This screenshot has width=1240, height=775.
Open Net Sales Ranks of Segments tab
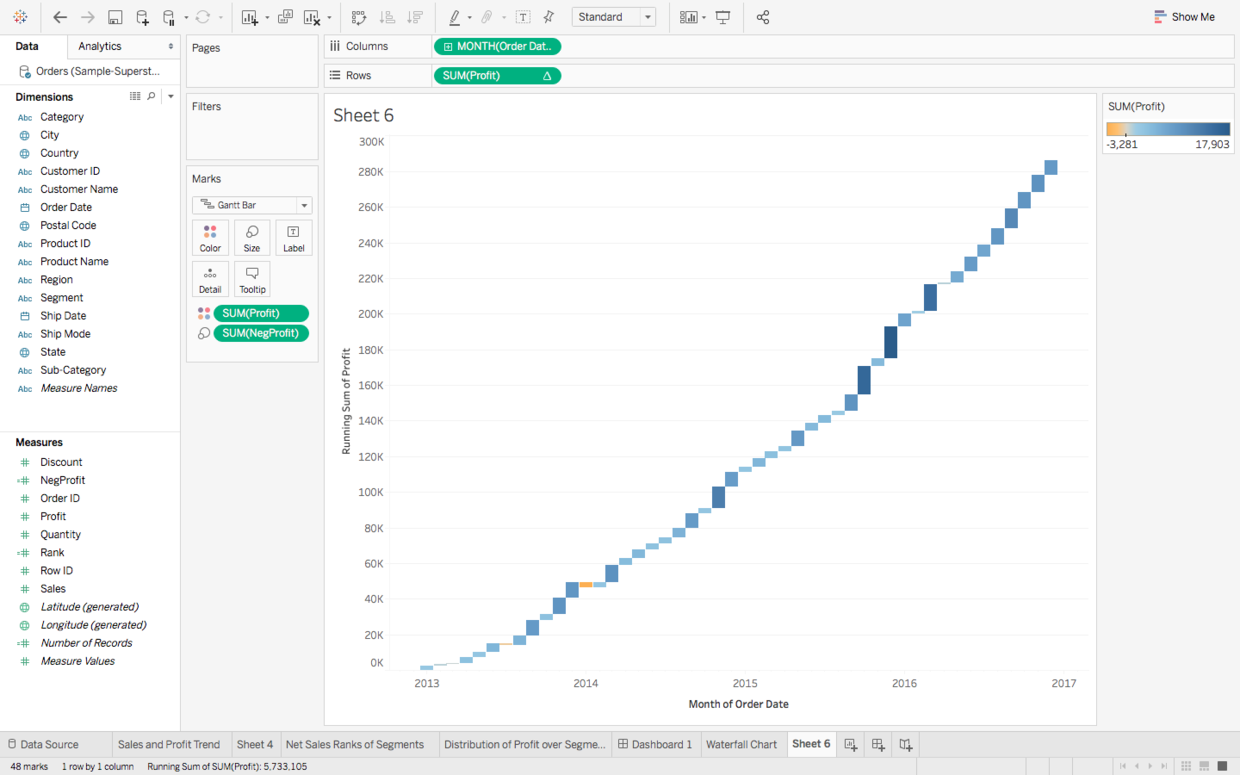point(355,744)
